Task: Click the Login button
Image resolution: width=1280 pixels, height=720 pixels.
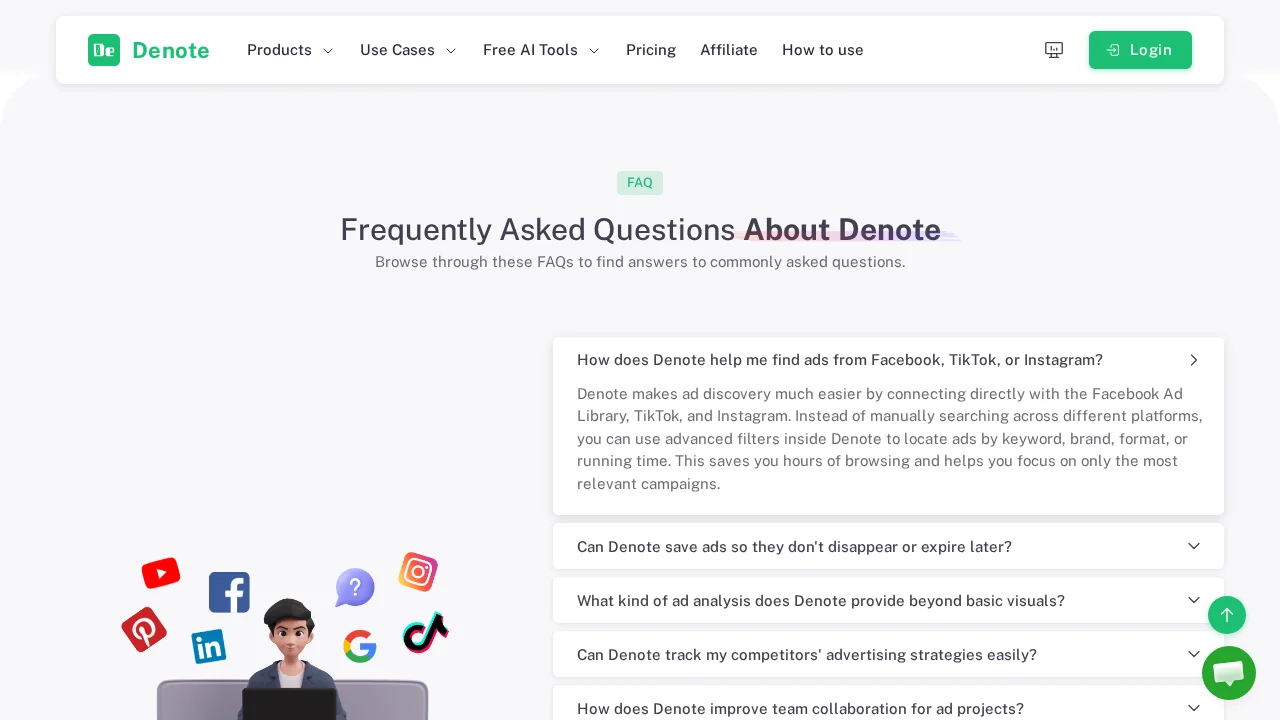Action: pyautogui.click(x=1140, y=50)
